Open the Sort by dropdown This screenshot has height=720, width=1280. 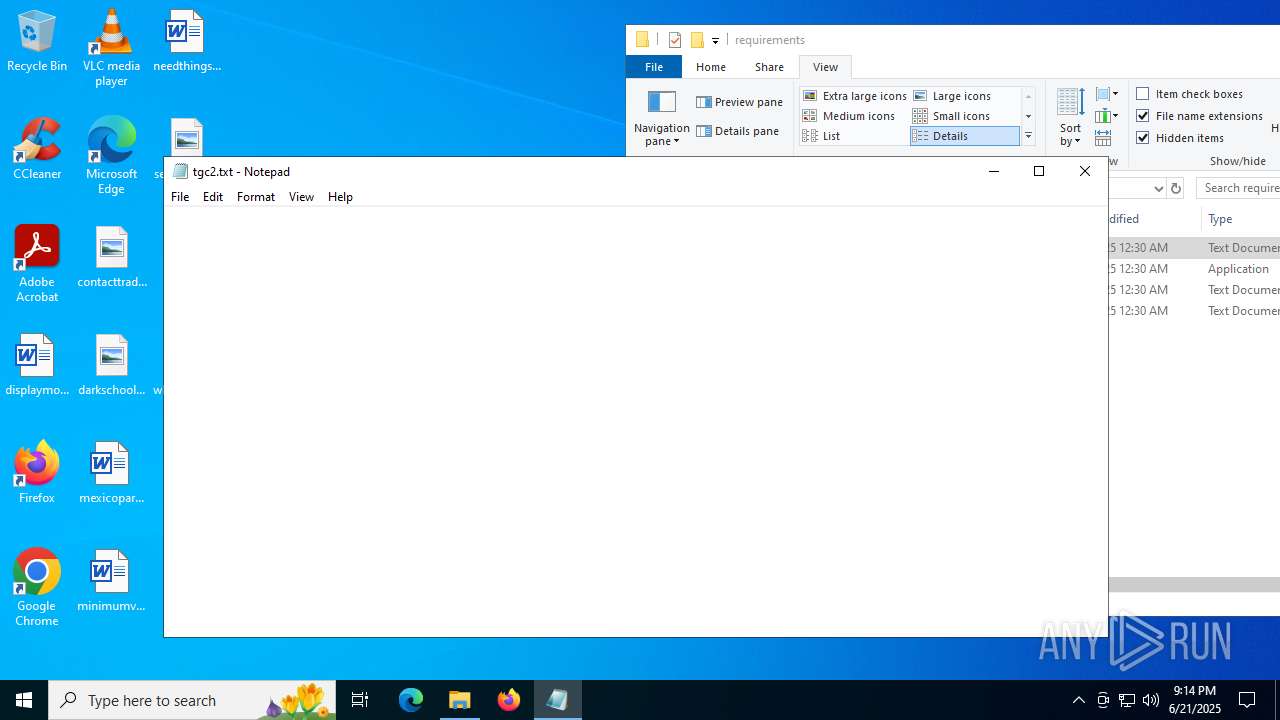coord(1070,117)
